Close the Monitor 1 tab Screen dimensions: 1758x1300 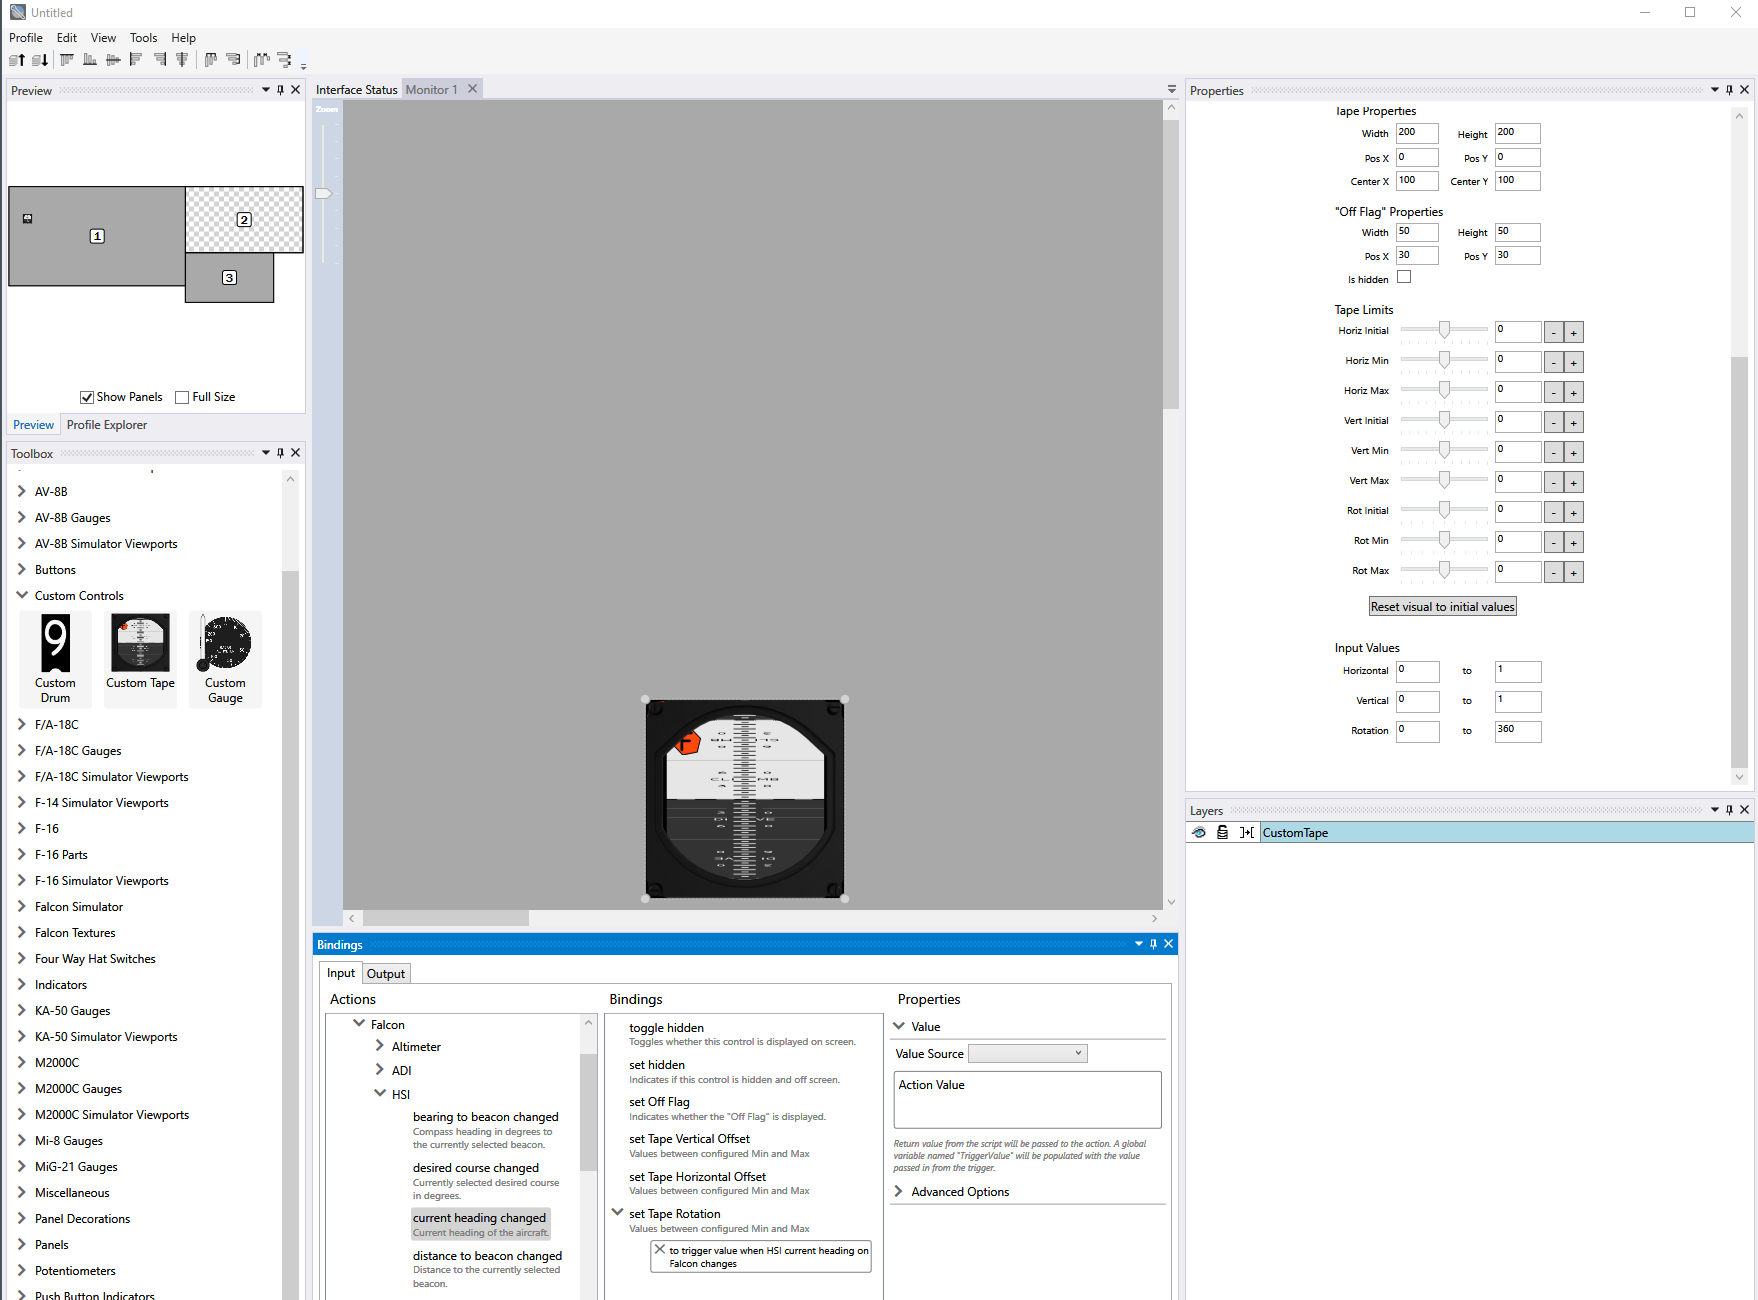(473, 89)
